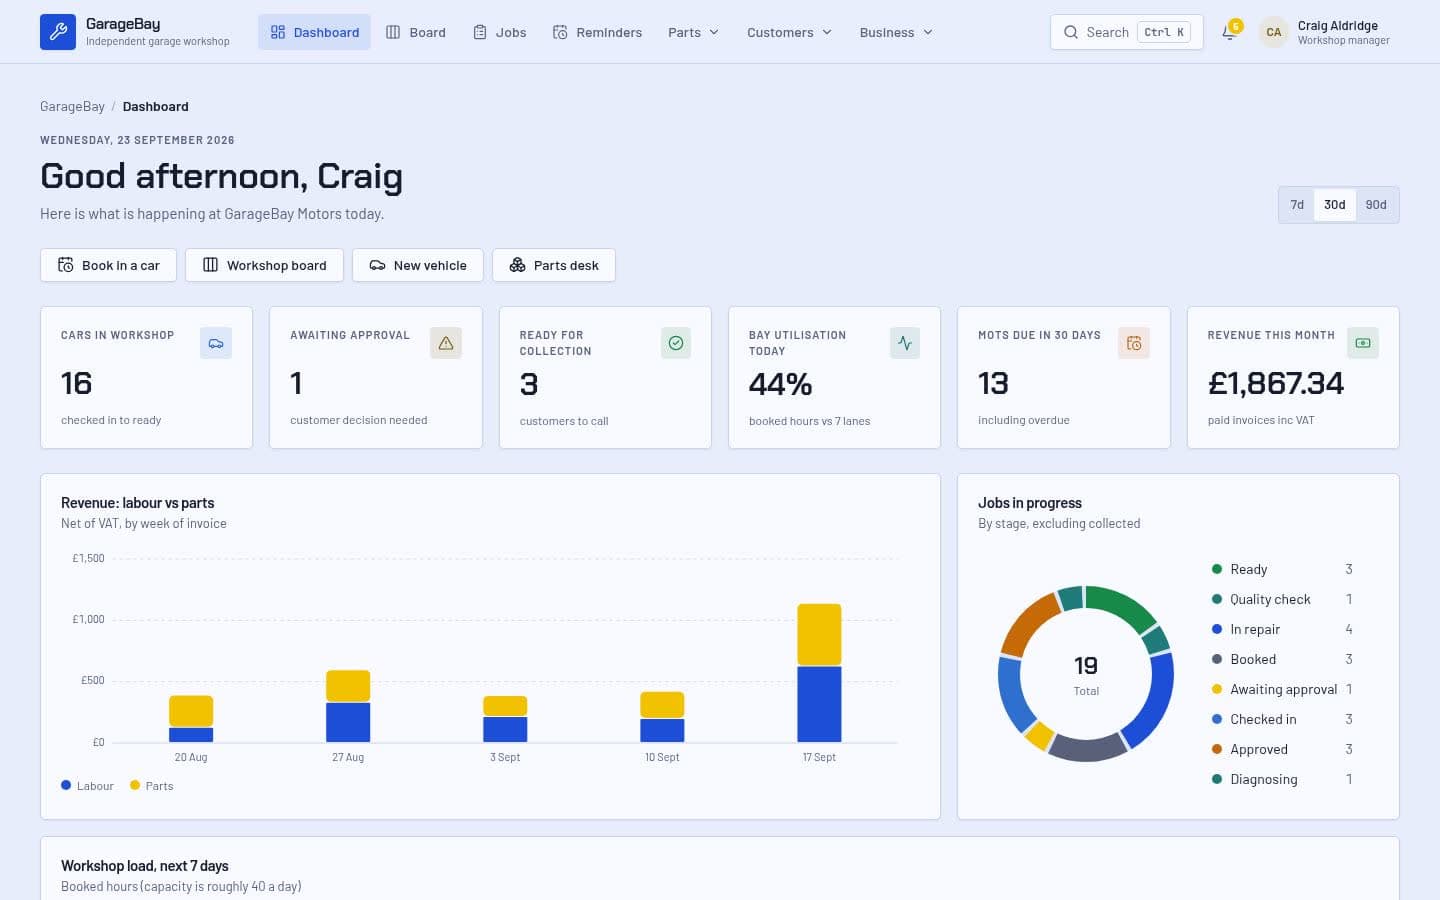Open the Parts desk button
Viewport: 1440px width, 900px height.
point(554,265)
